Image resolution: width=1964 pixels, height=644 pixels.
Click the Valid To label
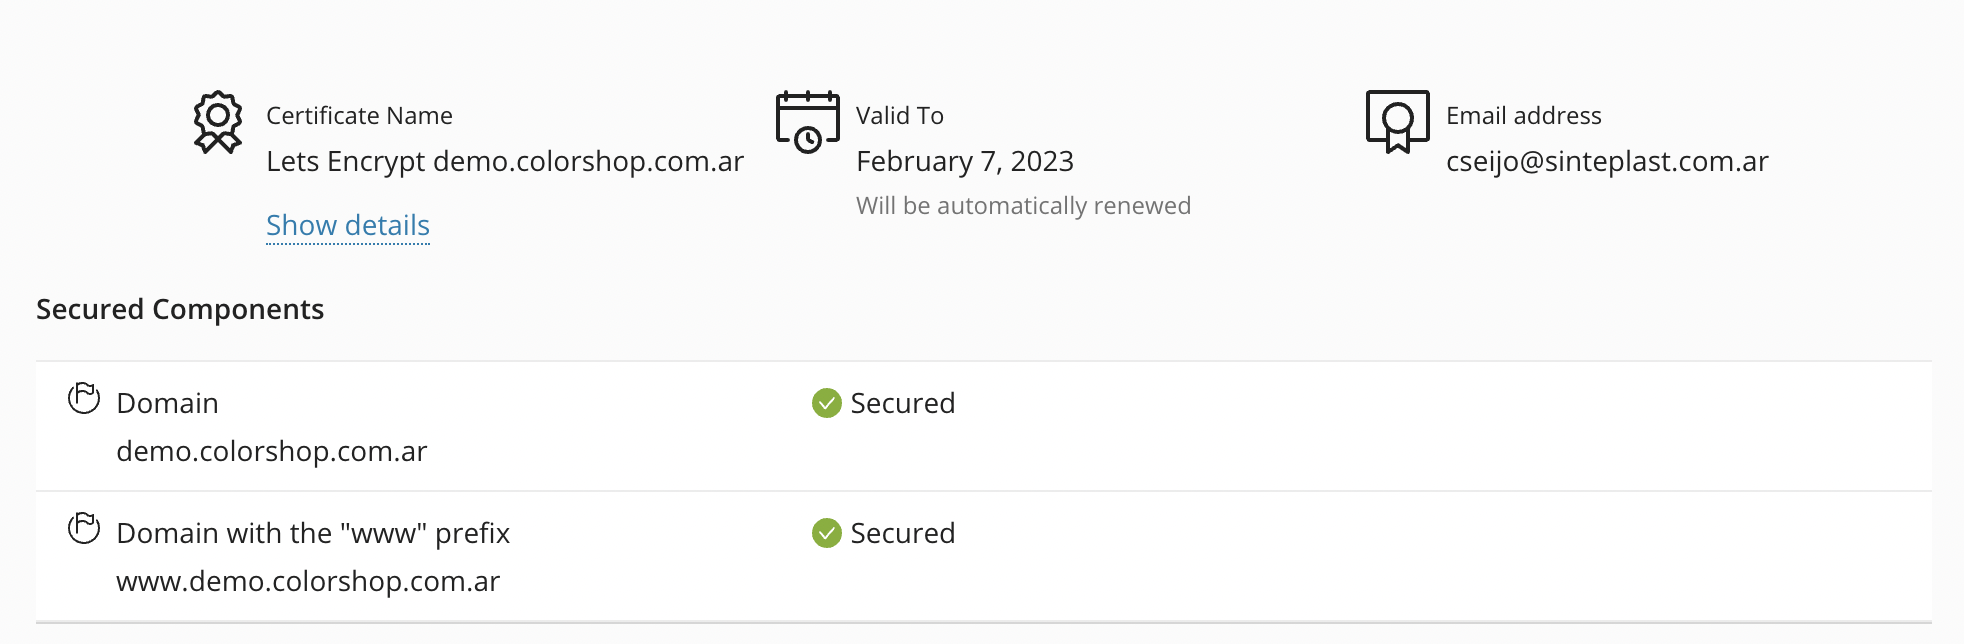(899, 116)
